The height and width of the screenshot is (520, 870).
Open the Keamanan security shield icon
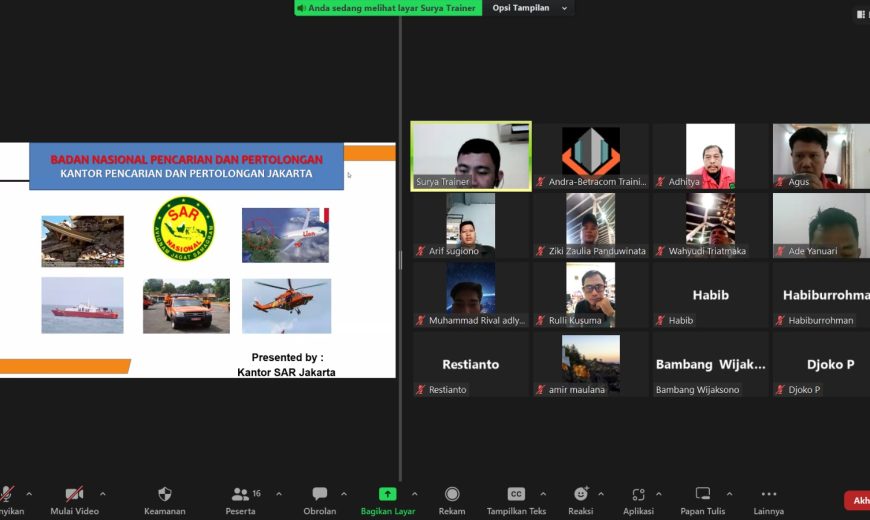coord(164,494)
